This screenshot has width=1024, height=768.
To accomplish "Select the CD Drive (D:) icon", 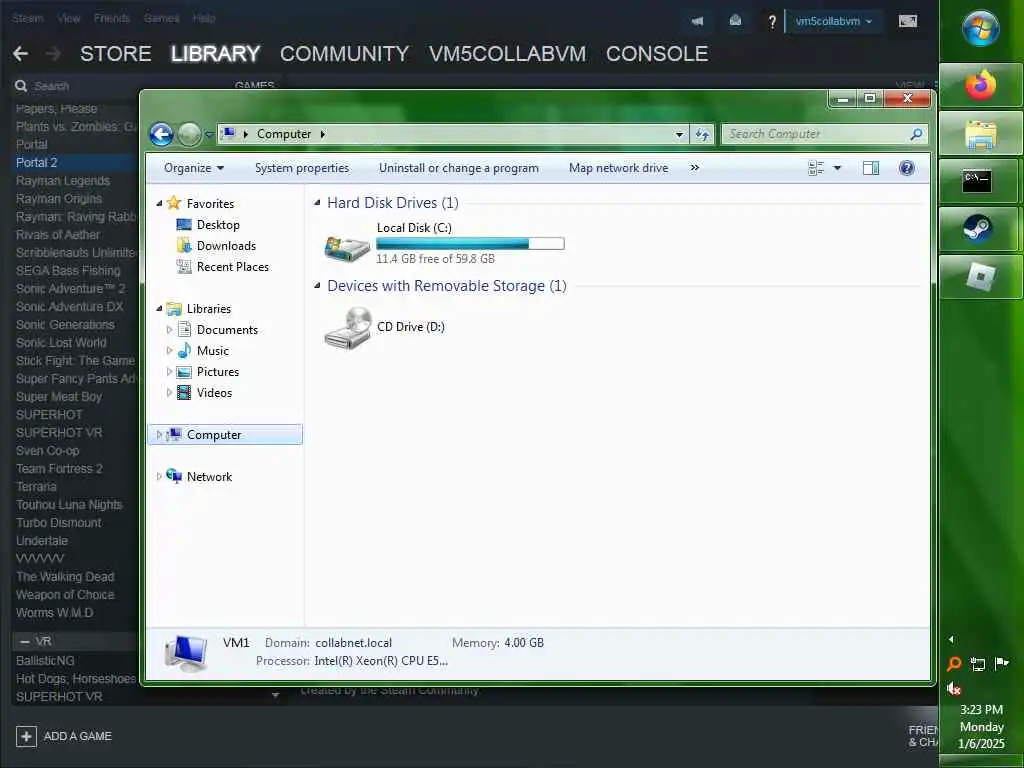I will coord(347,328).
